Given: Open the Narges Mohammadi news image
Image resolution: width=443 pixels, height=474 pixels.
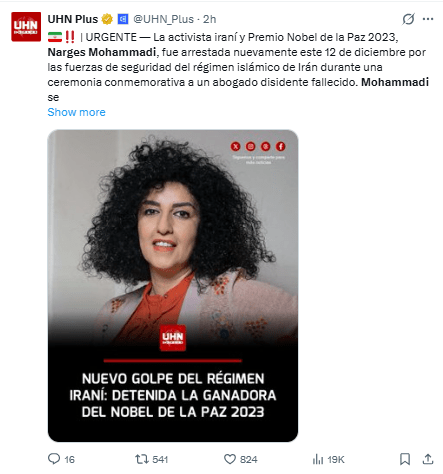Looking at the screenshot, I should click(x=173, y=286).
